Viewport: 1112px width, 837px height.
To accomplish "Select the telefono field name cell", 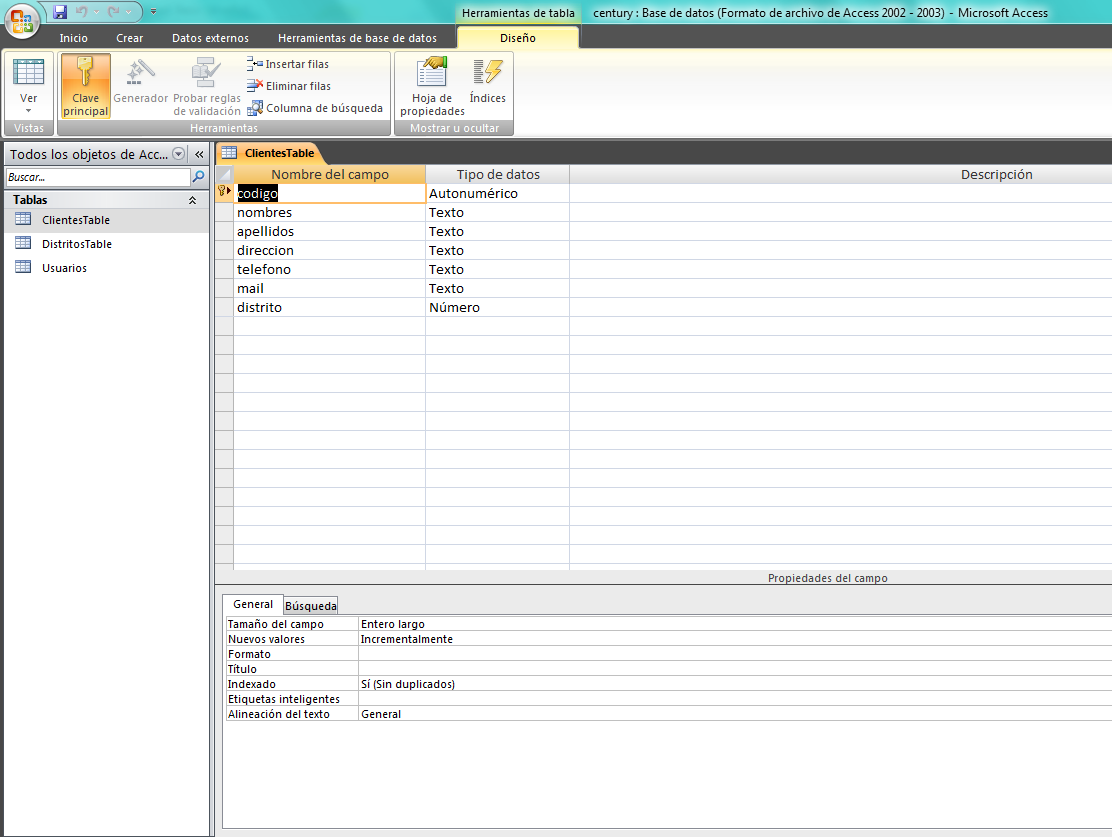I will click(x=330, y=270).
